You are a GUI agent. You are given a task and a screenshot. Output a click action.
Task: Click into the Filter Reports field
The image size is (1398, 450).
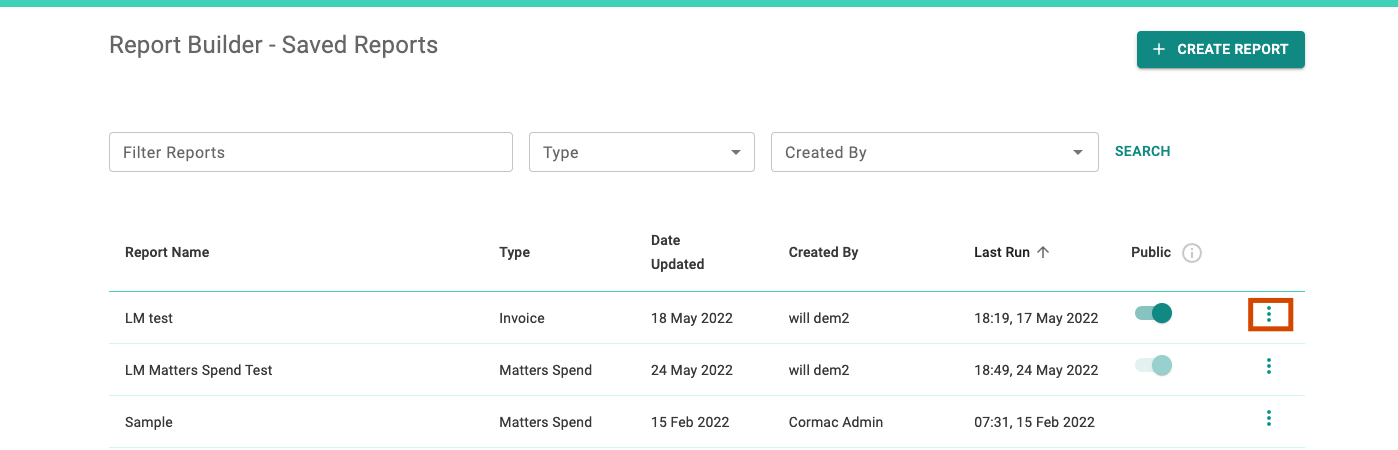(310, 152)
